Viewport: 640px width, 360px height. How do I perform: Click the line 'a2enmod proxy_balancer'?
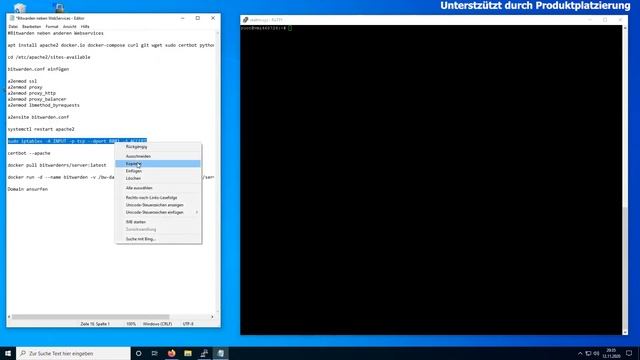(x=37, y=99)
